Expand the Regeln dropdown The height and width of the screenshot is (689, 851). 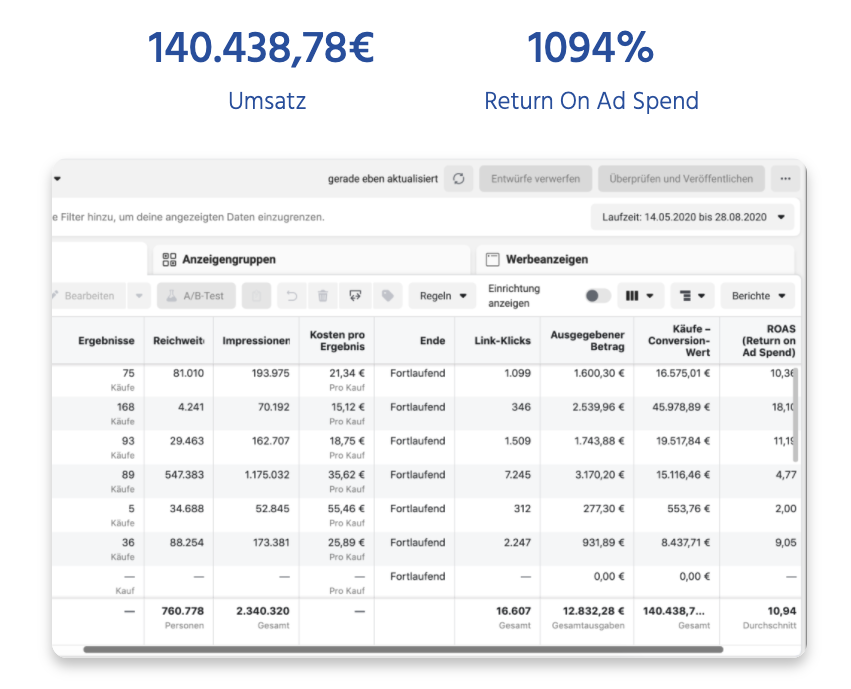click(443, 296)
